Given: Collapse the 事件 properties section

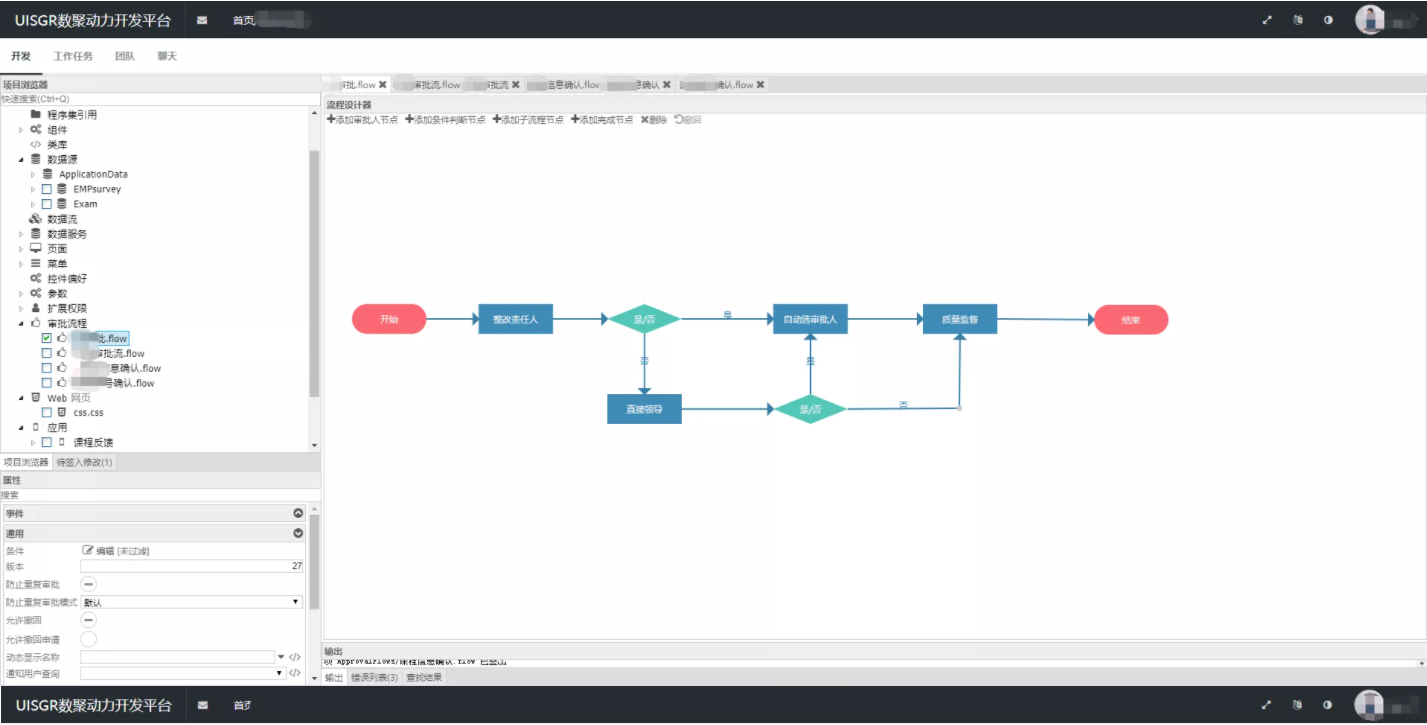Looking at the screenshot, I should [x=297, y=513].
